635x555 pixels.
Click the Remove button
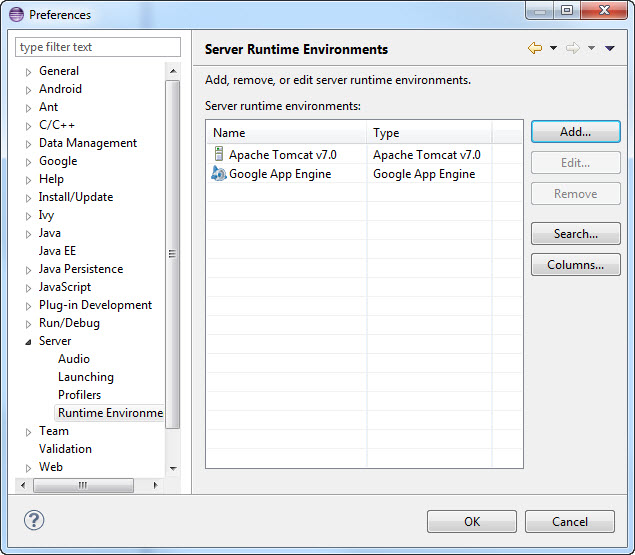[x=575, y=194]
